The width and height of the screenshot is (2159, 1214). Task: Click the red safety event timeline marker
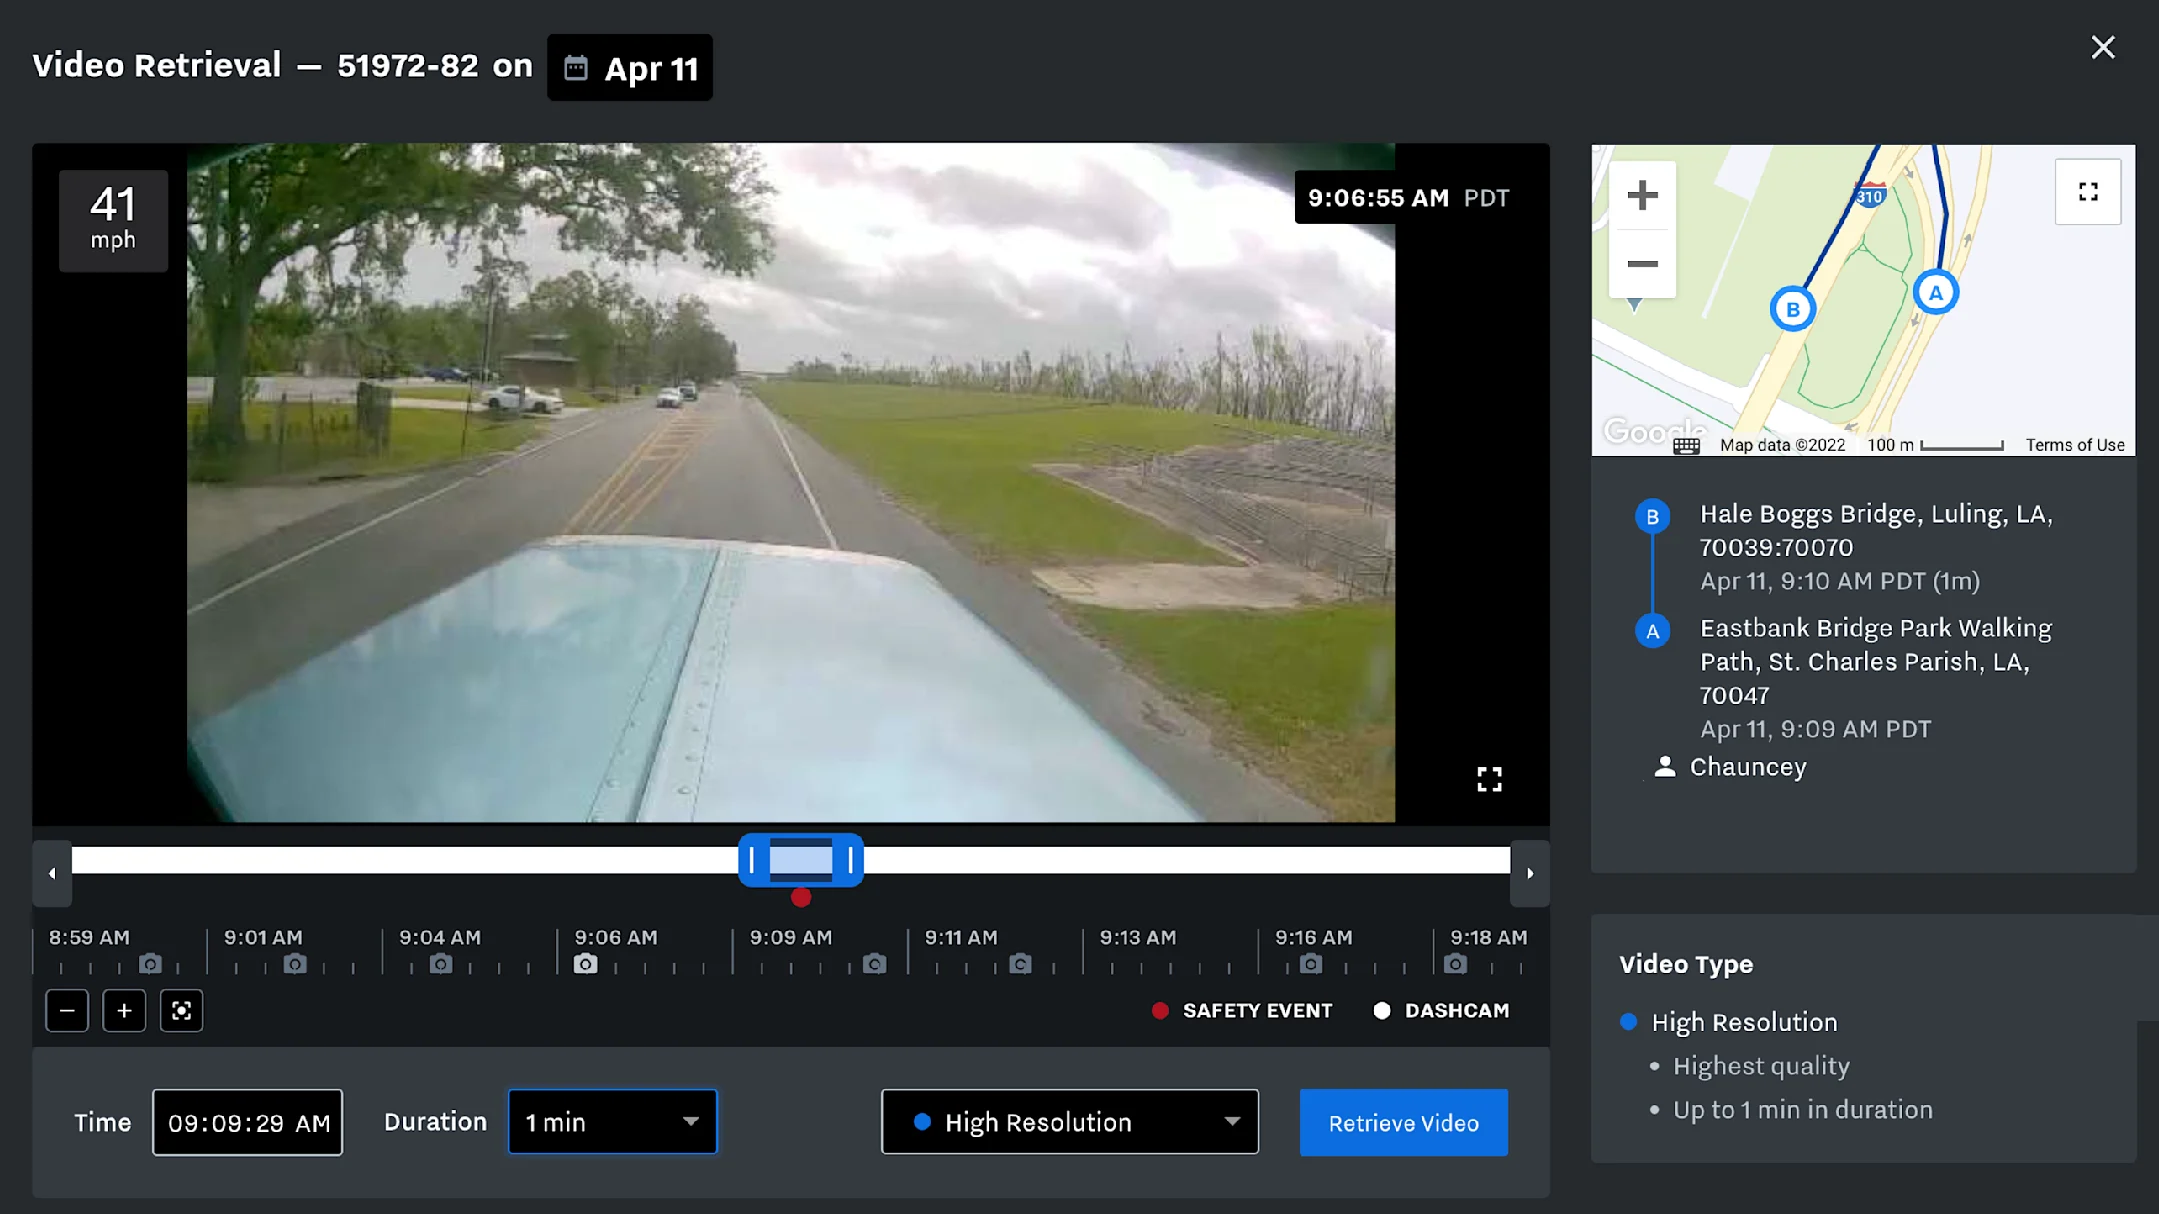click(801, 898)
